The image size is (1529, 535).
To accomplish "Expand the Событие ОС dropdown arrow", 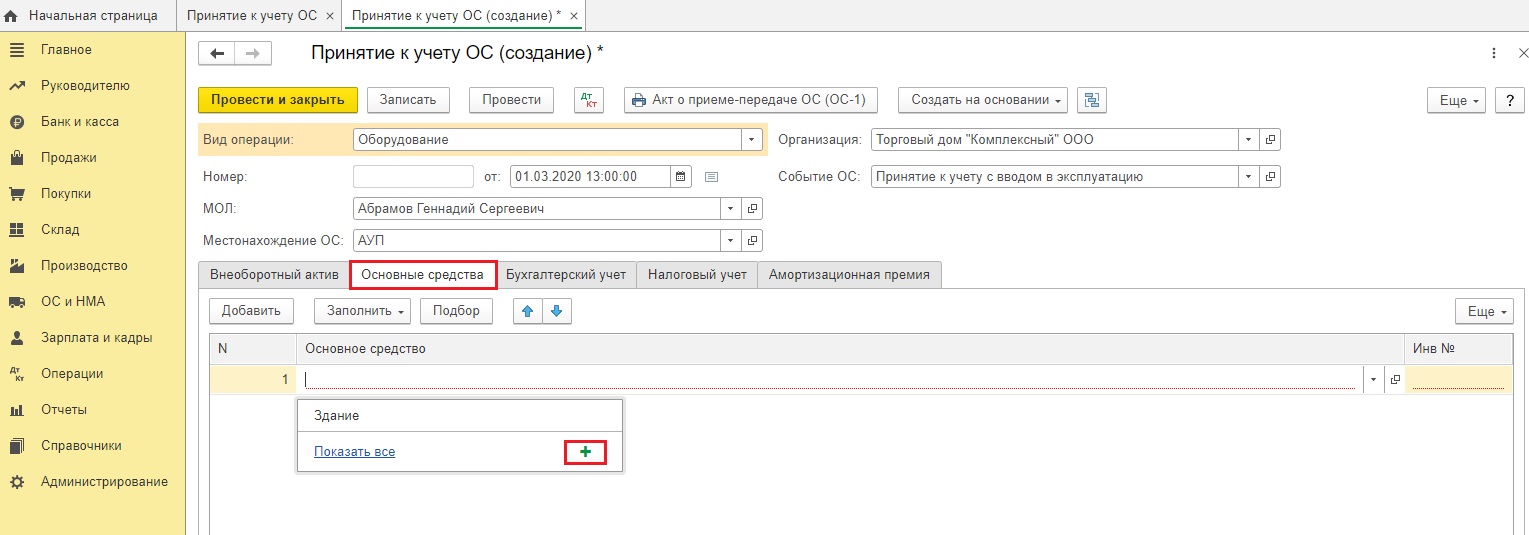I will click(1250, 177).
